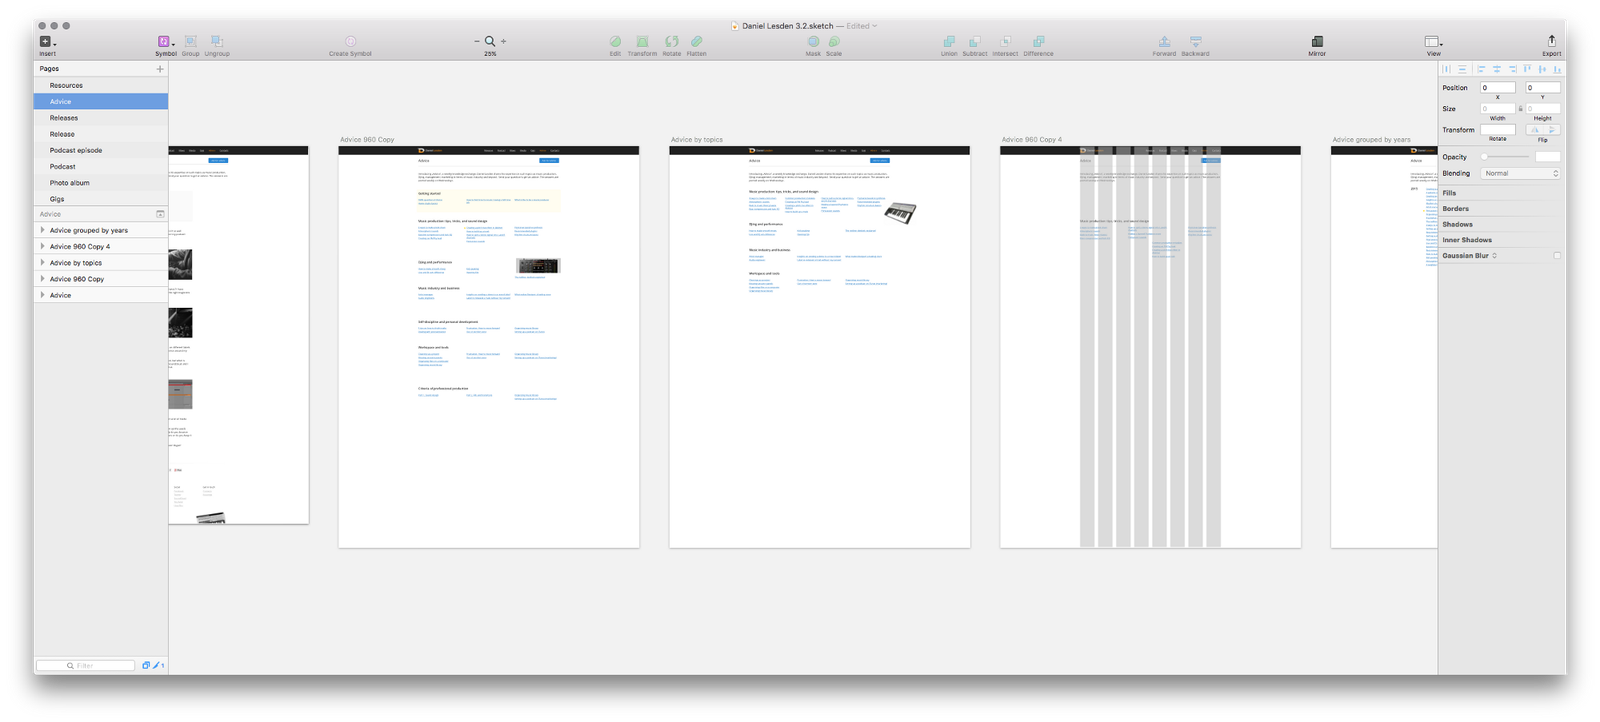
Task: Open Mirror from the toolbar
Action: 1317,42
